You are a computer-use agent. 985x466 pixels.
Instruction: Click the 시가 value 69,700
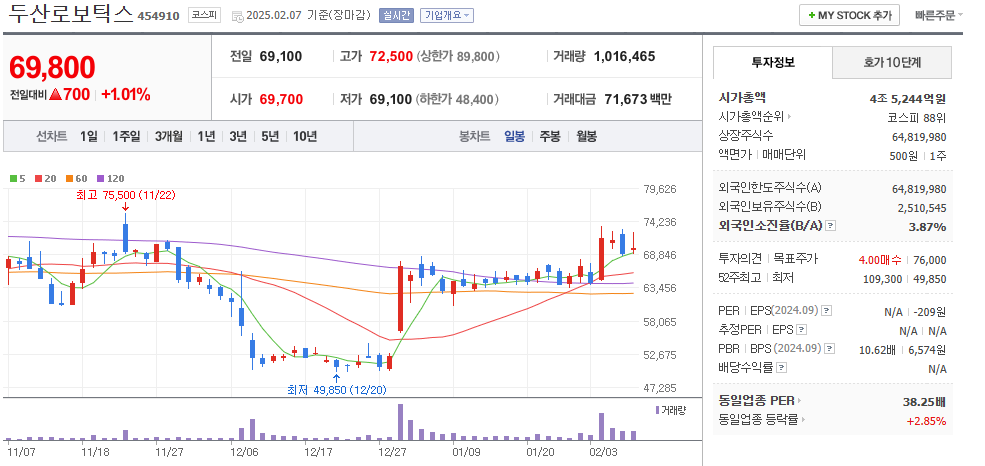[x=281, y=99]
